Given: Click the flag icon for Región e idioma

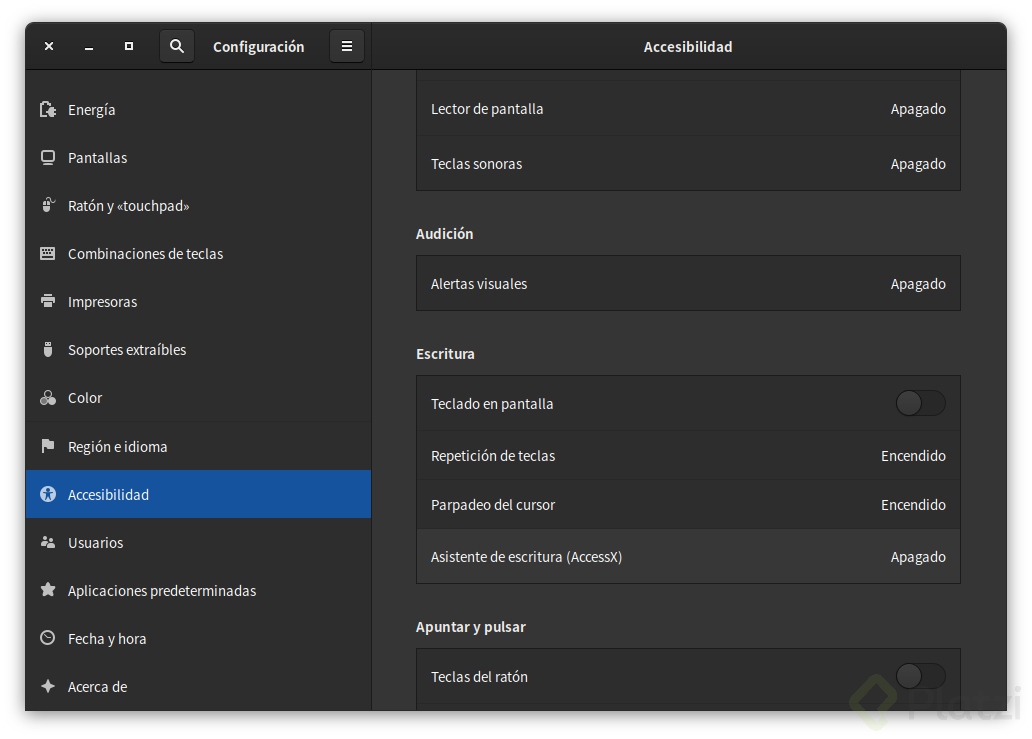Looking at the screenshot, I should [47, 446].
